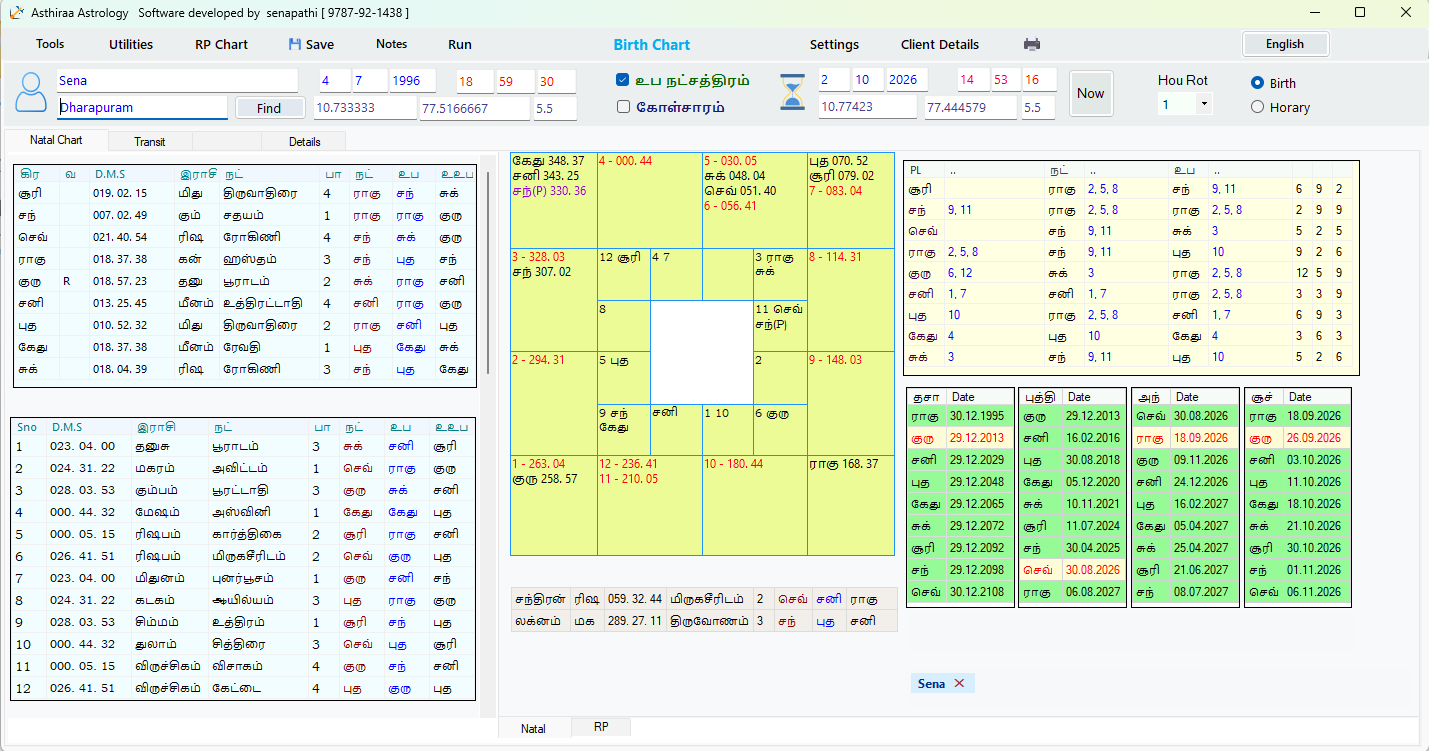Click the English language button
This screenshot has height=751, width=1429.
1285,44
